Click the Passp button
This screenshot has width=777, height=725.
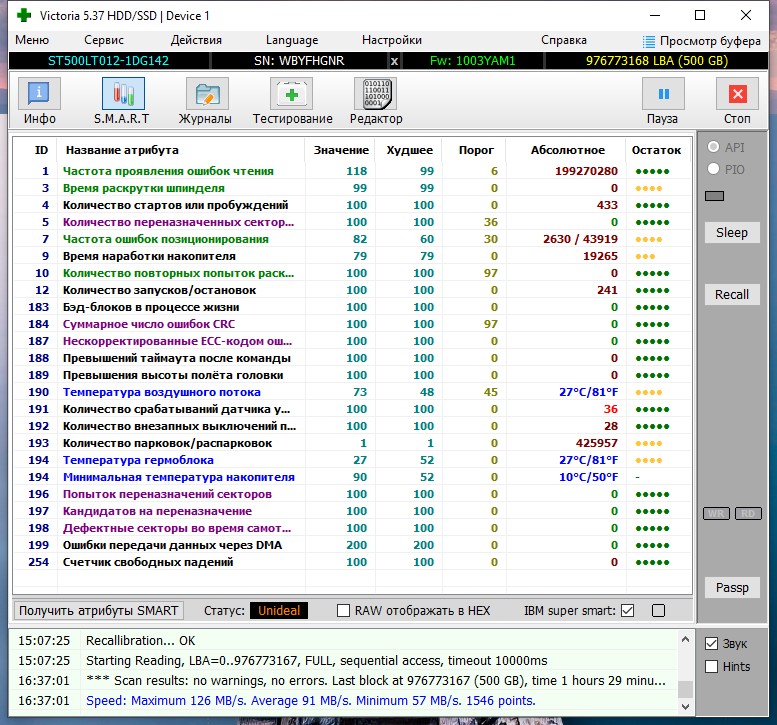pyautogui.click(x=732, y=587)
